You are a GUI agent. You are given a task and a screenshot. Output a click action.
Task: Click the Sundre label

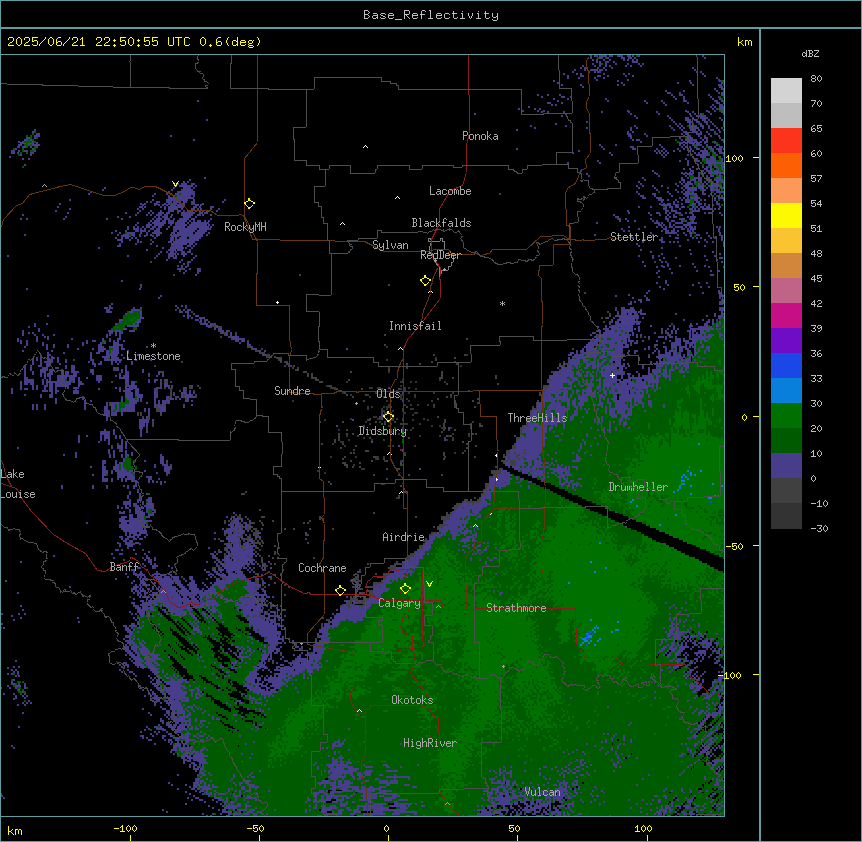click(292, 391)
